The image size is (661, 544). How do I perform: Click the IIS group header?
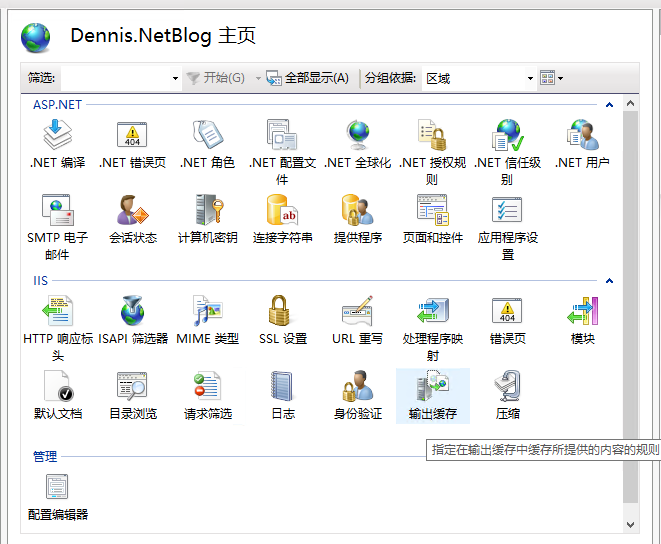(40, 281)
